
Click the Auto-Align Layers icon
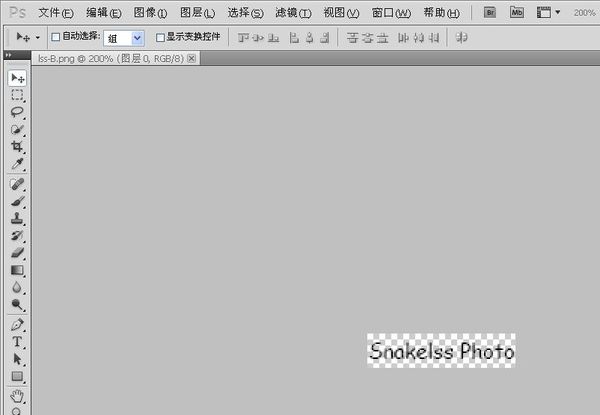(x=461, y=37)
